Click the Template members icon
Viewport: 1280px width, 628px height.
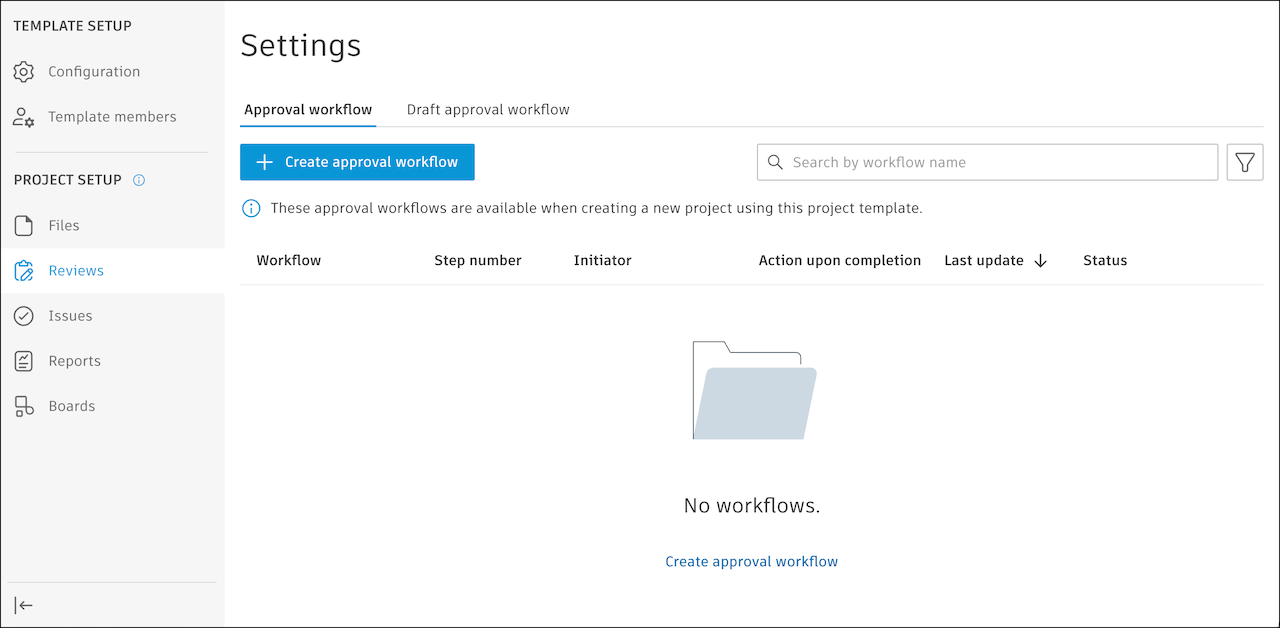pyautogui.click(x=24, y=117)
